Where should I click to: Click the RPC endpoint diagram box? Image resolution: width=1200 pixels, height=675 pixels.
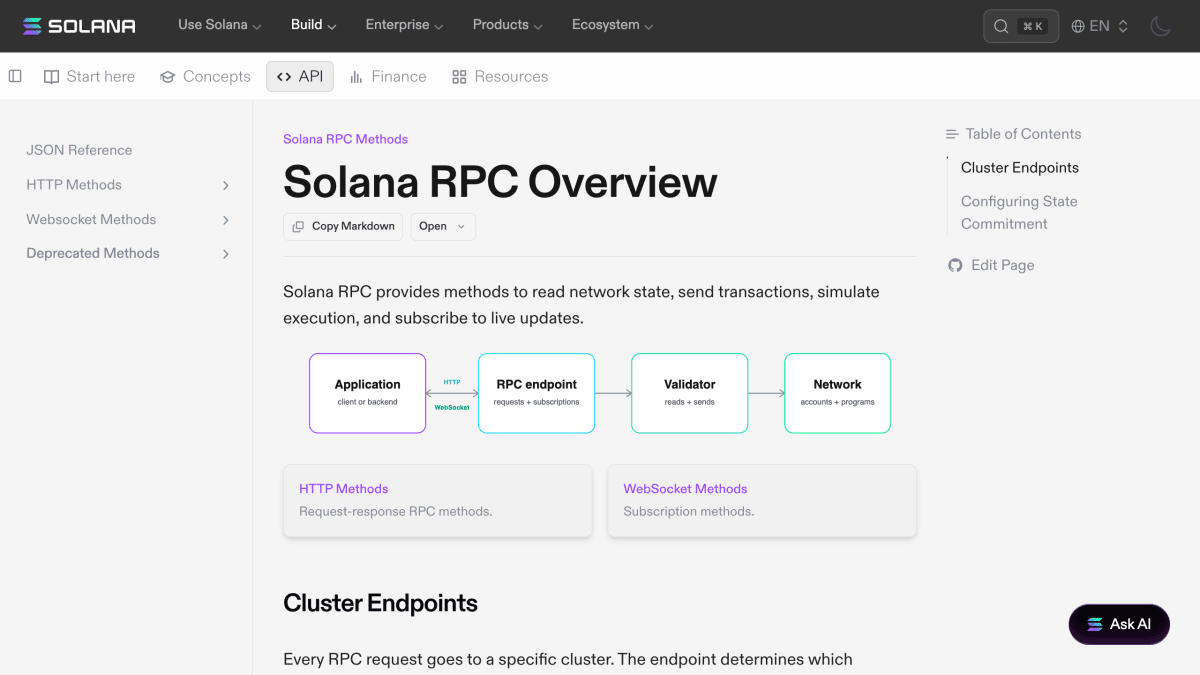tap(536, 393)
